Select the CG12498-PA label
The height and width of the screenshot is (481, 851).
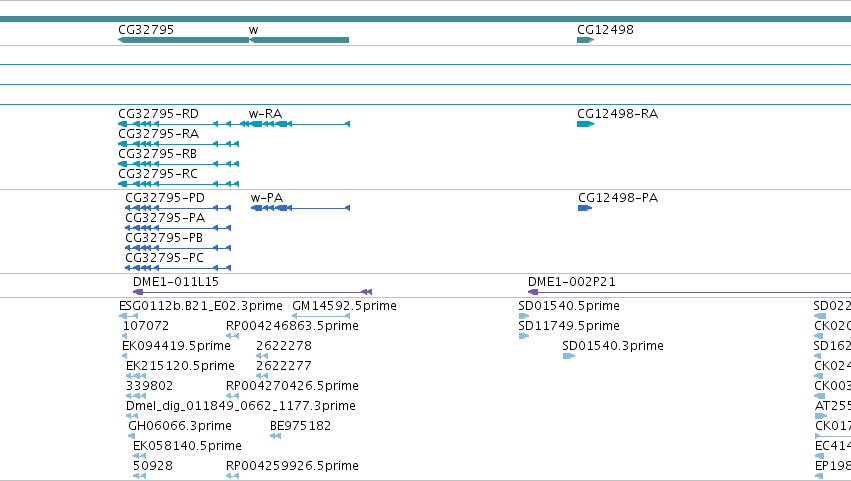tap(618, 198)
